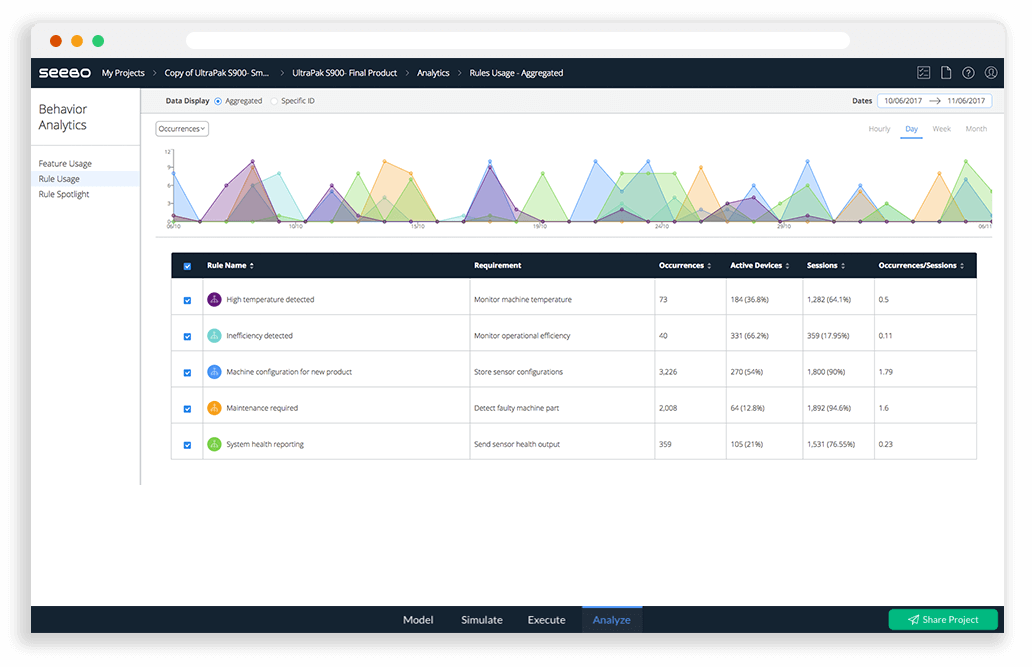This screenshot has height=667, width=1032.
Task: Click Rules Usage - Aggregated breadcrumb
Action: [516, 73]
